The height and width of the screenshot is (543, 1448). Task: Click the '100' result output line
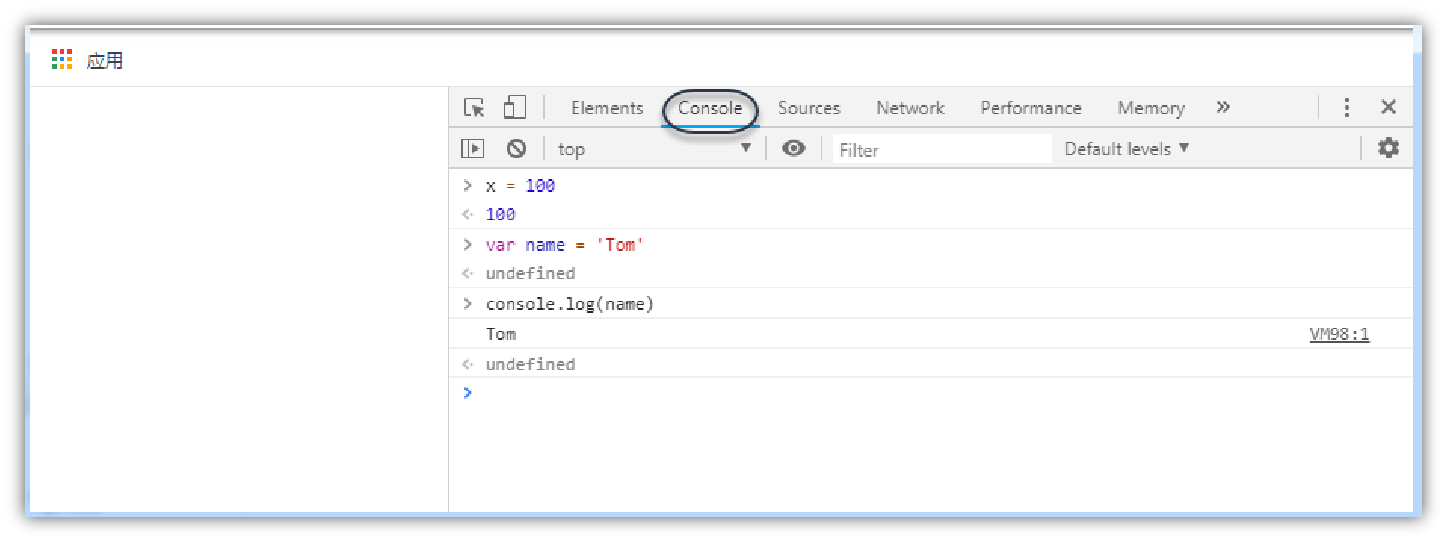pyautogui.click(x=500, y=214)
